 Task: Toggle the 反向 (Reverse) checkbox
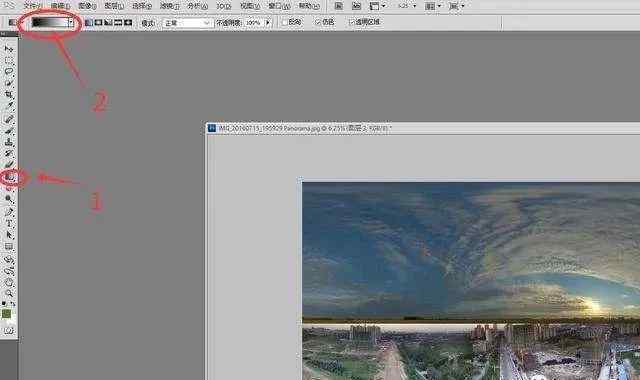pos(284,22)
